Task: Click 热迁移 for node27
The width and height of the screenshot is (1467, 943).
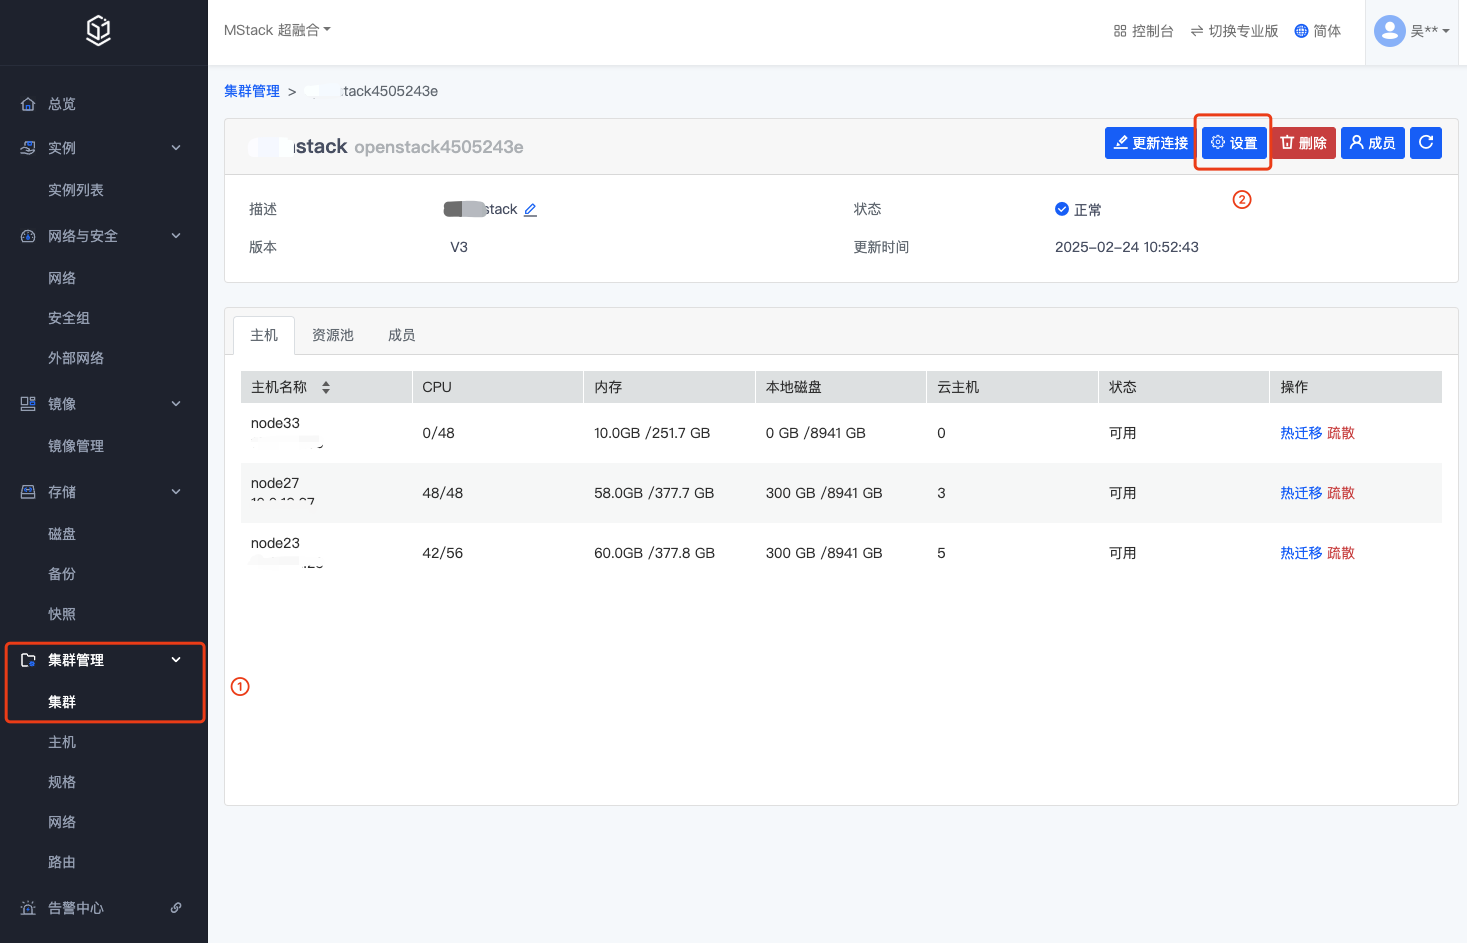Action: (x=1301, y=493)
